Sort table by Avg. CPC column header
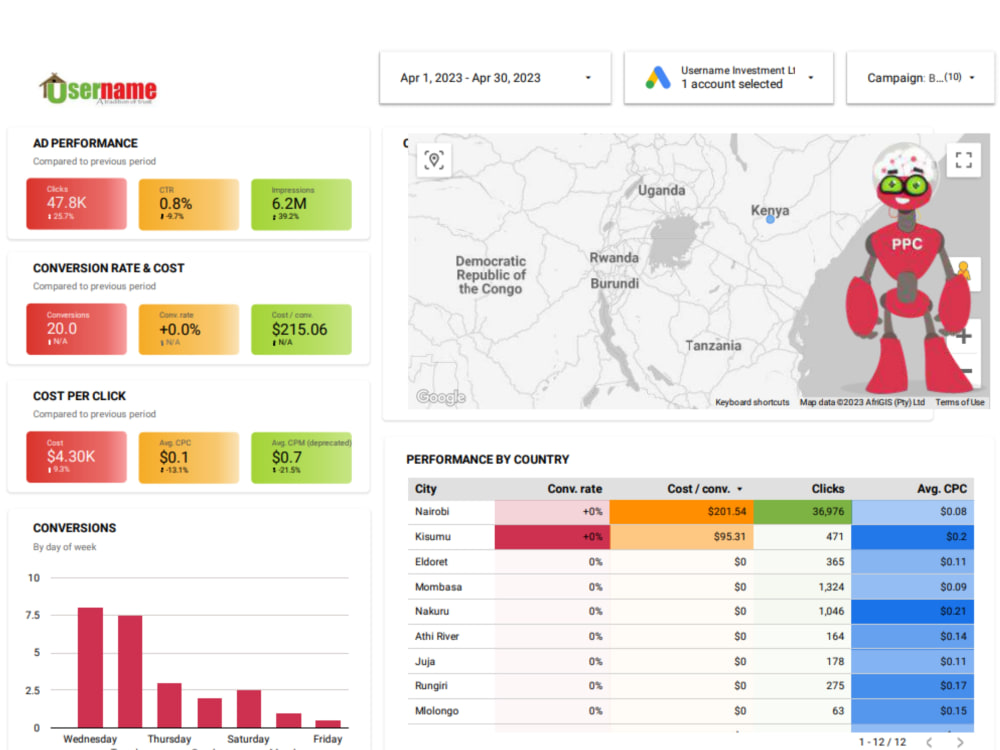This screenshot has width=1000, height=750. 942,489
